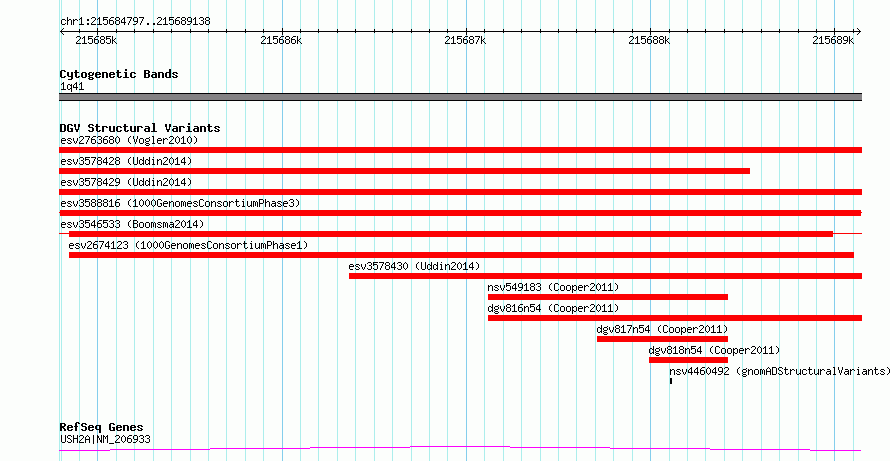Select esv2674123 (1000GenomesConsortiumPhase1) label
This screenshot has width=890, height=461.
[188, 245]
